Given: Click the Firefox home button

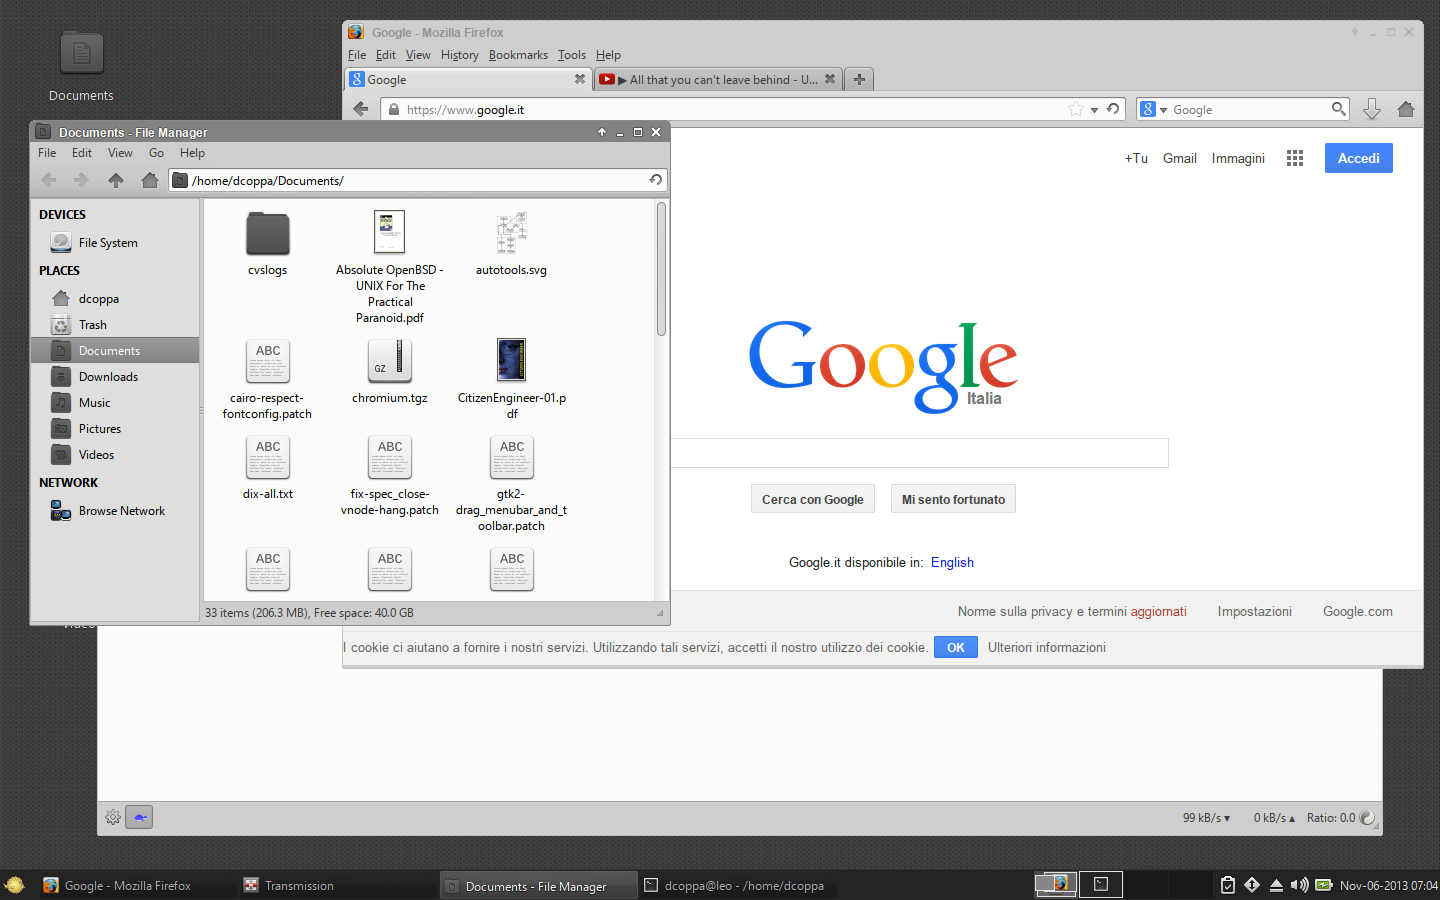Looking at the screenshot, I should point(1406,109).
